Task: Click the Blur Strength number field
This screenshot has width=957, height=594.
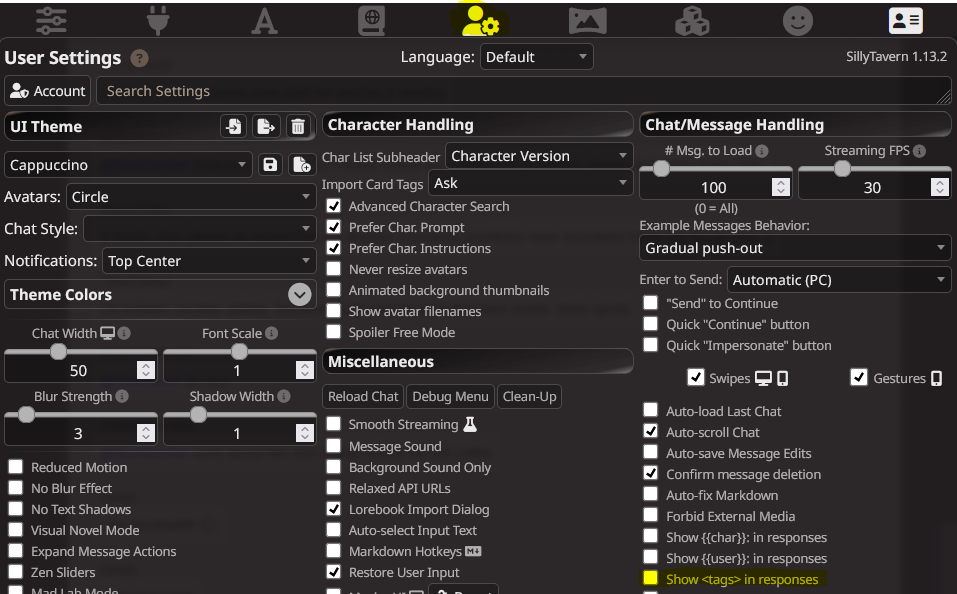Action: pos(81,433)
